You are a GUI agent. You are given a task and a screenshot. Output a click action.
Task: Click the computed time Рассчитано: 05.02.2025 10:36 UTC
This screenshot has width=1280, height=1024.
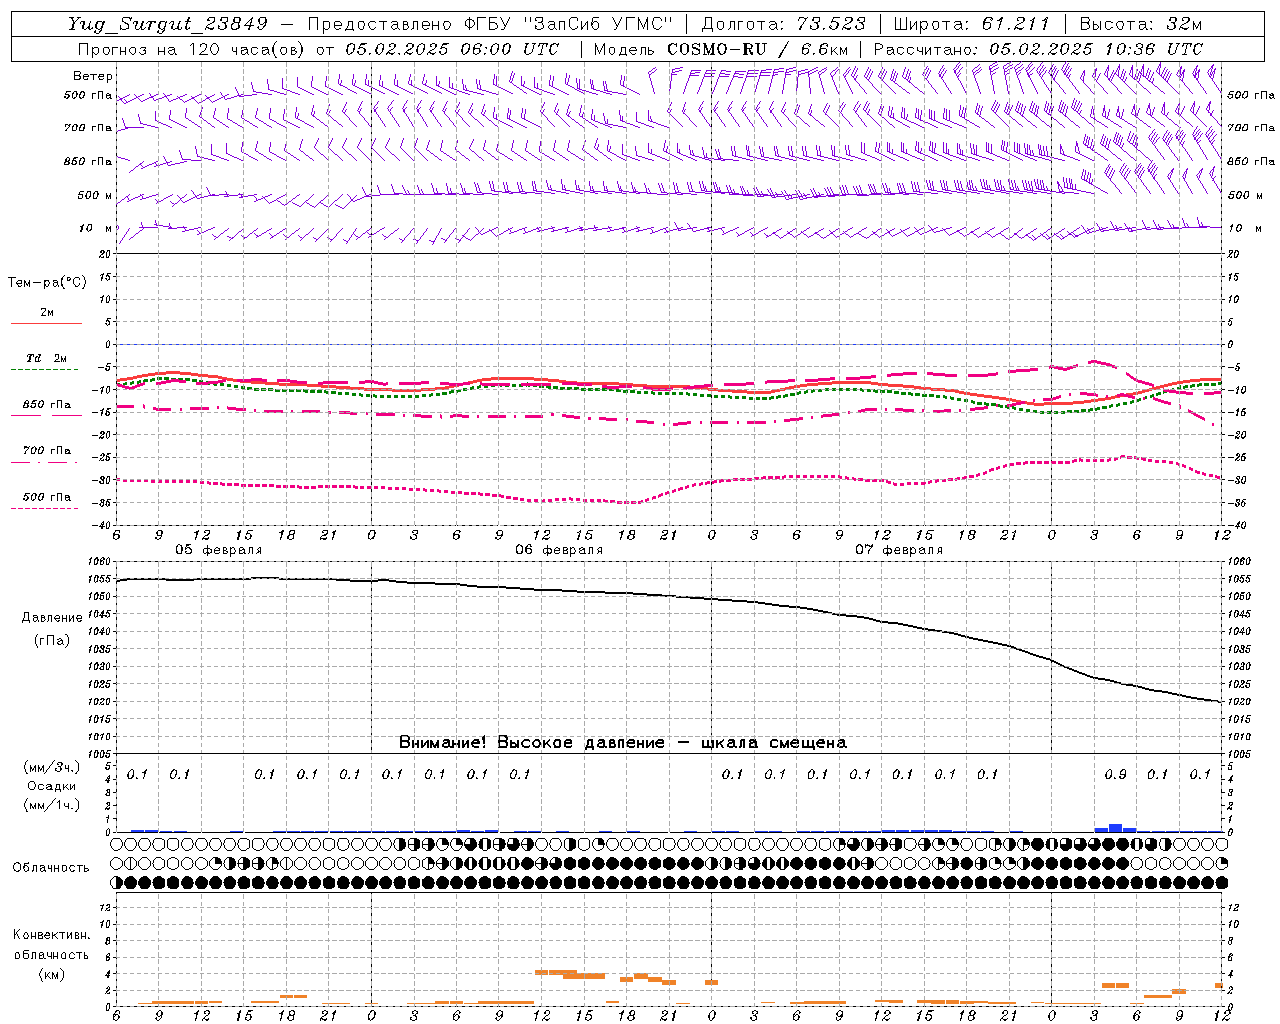pyautogui.click(x=1039, y=49)
